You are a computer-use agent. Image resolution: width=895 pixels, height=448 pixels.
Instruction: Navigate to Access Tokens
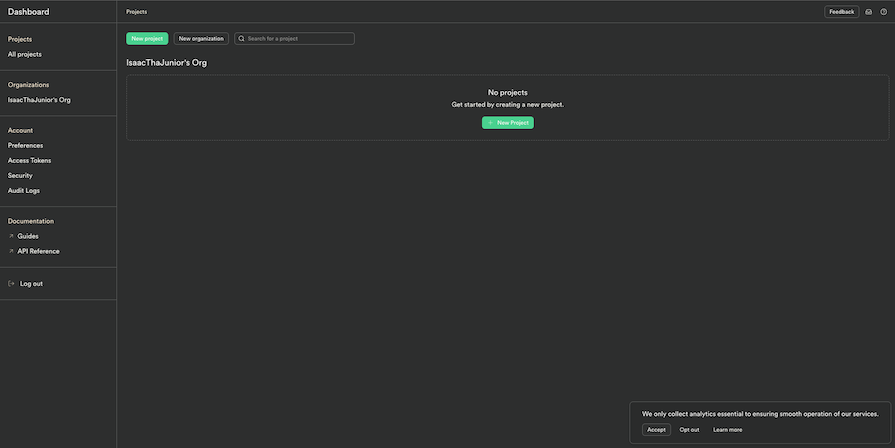coord(29,160)
